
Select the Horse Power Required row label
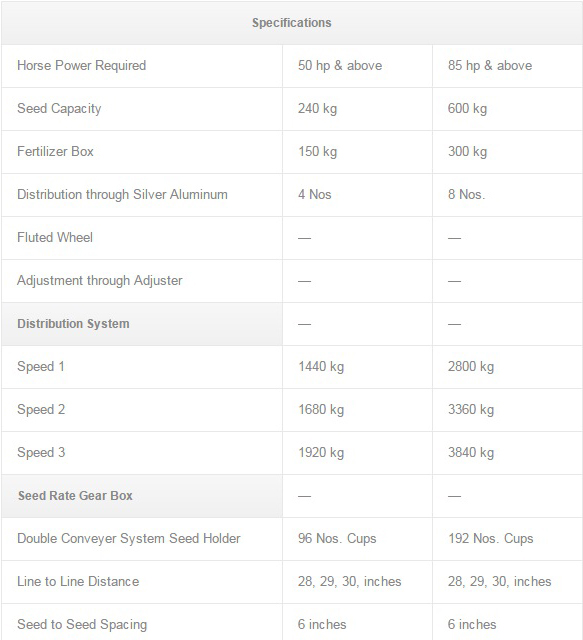pos(82,66)
